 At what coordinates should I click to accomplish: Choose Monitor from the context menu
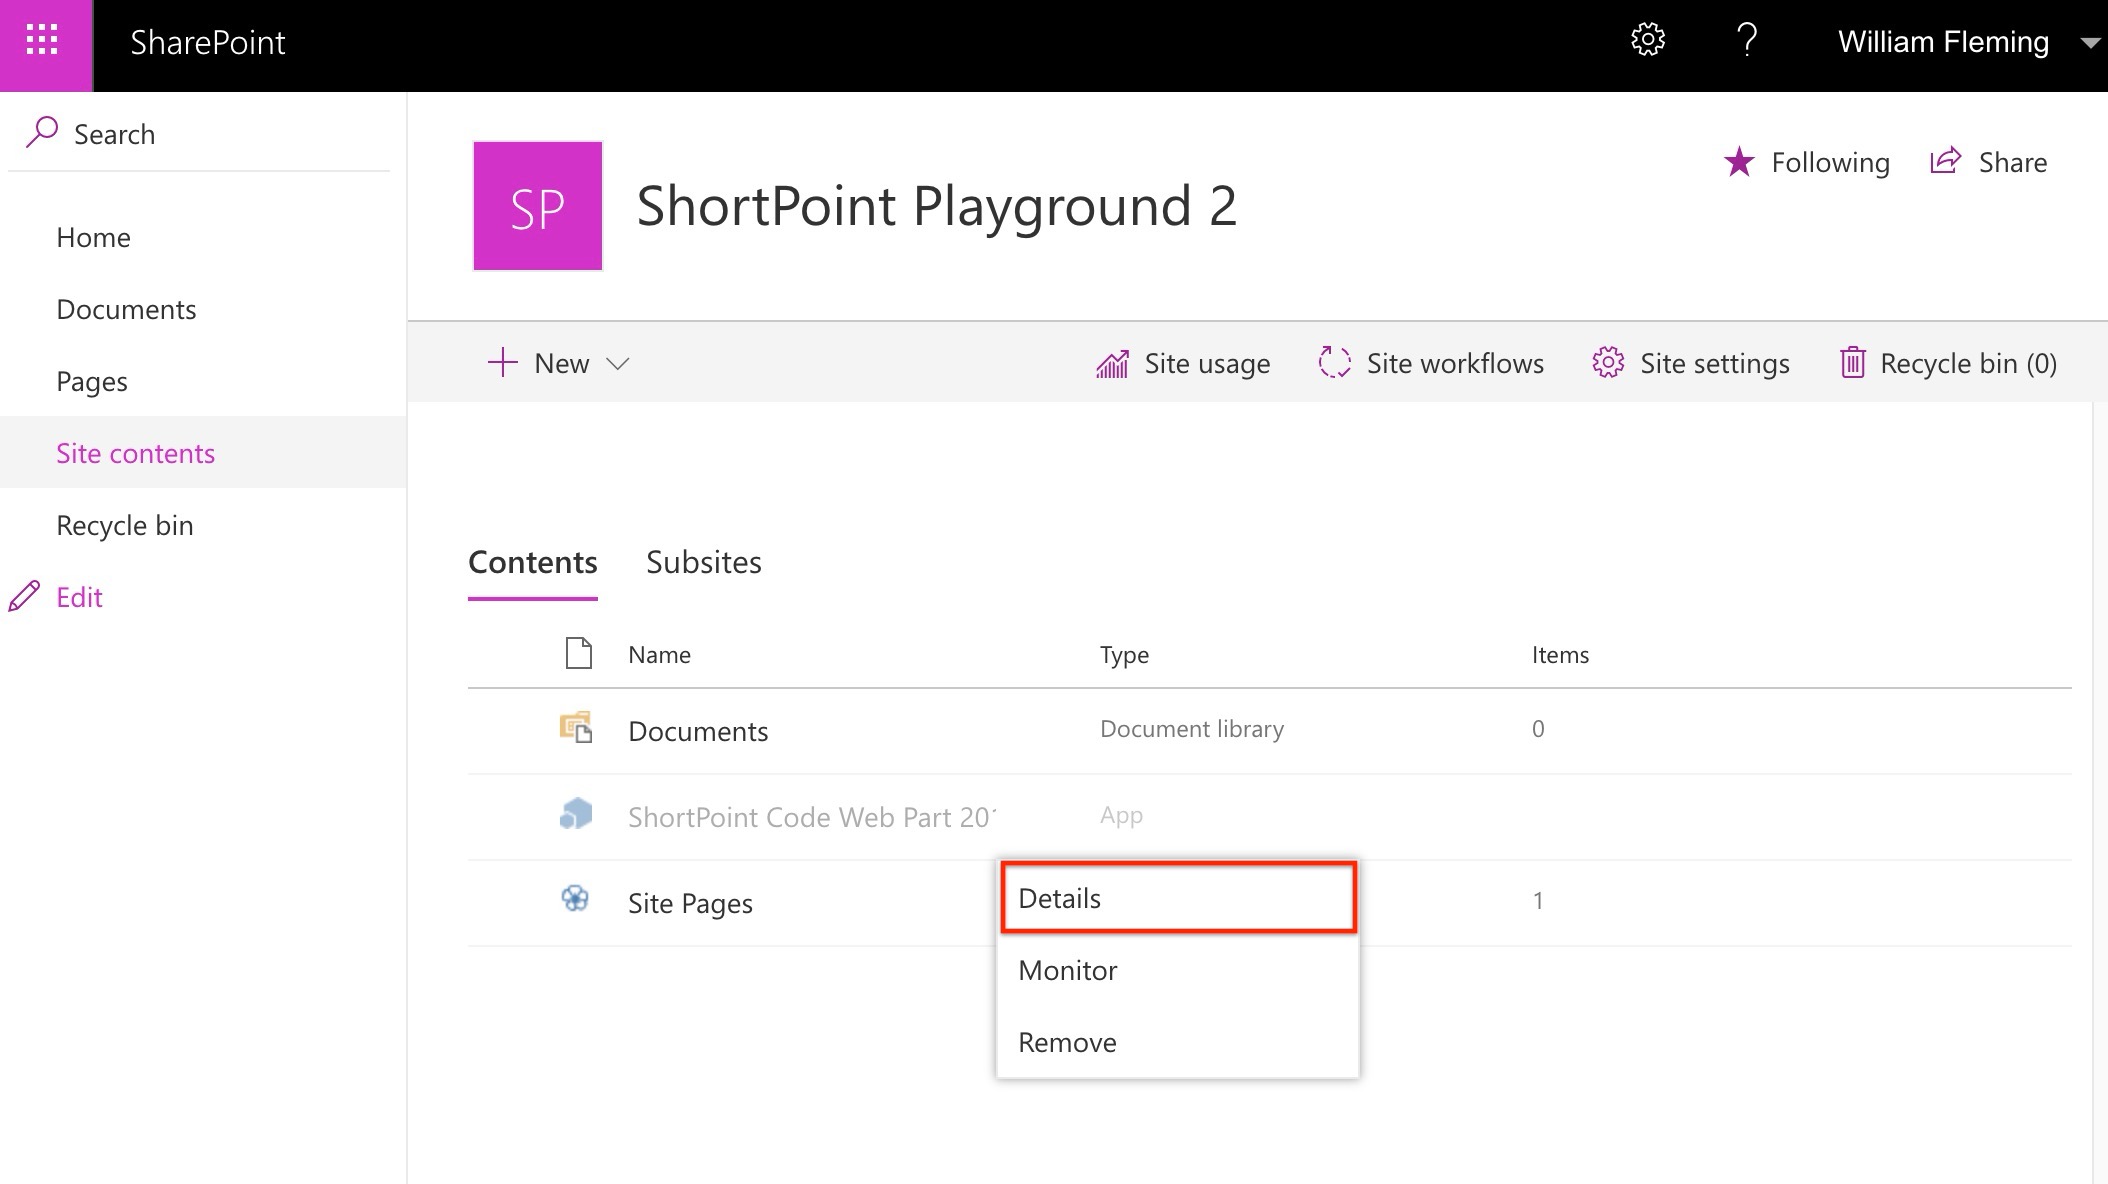point(1068,970)
